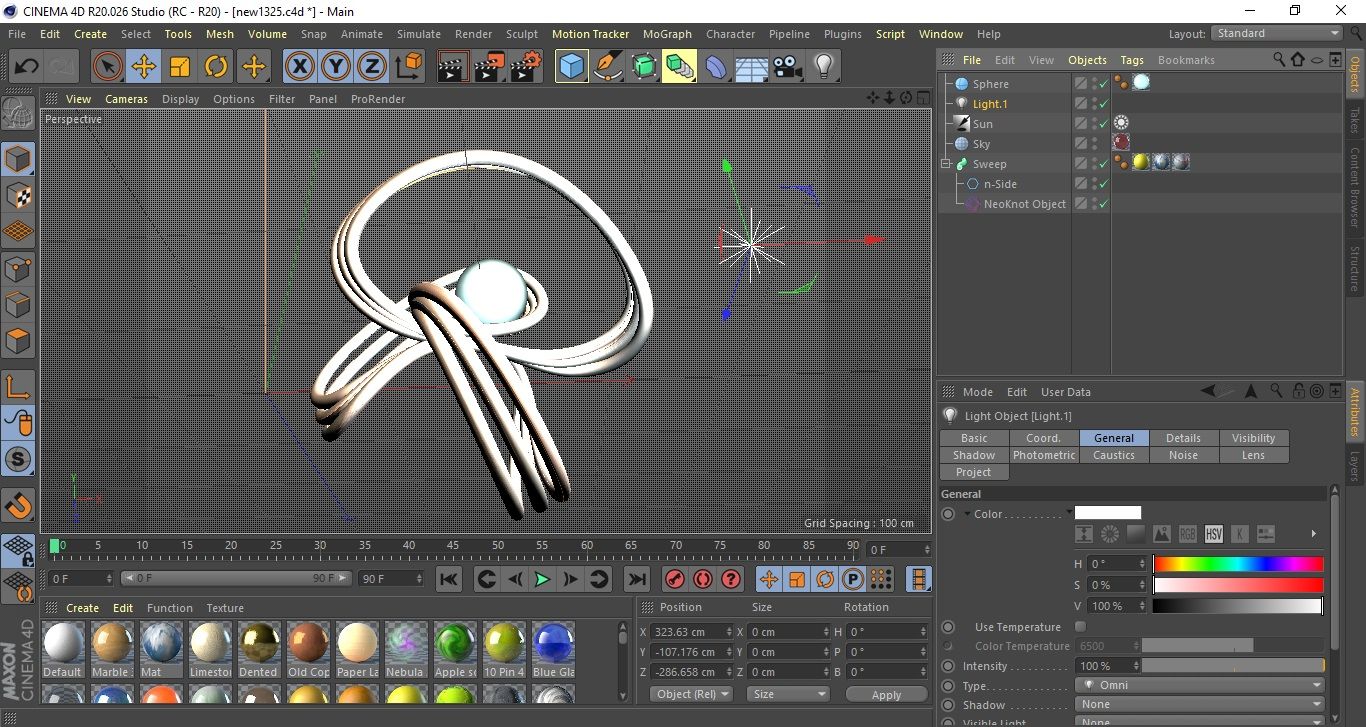This screenshot has height=727, width=1366.
Task: Click Enable Snap magnet icon
Action: point(18,505)
